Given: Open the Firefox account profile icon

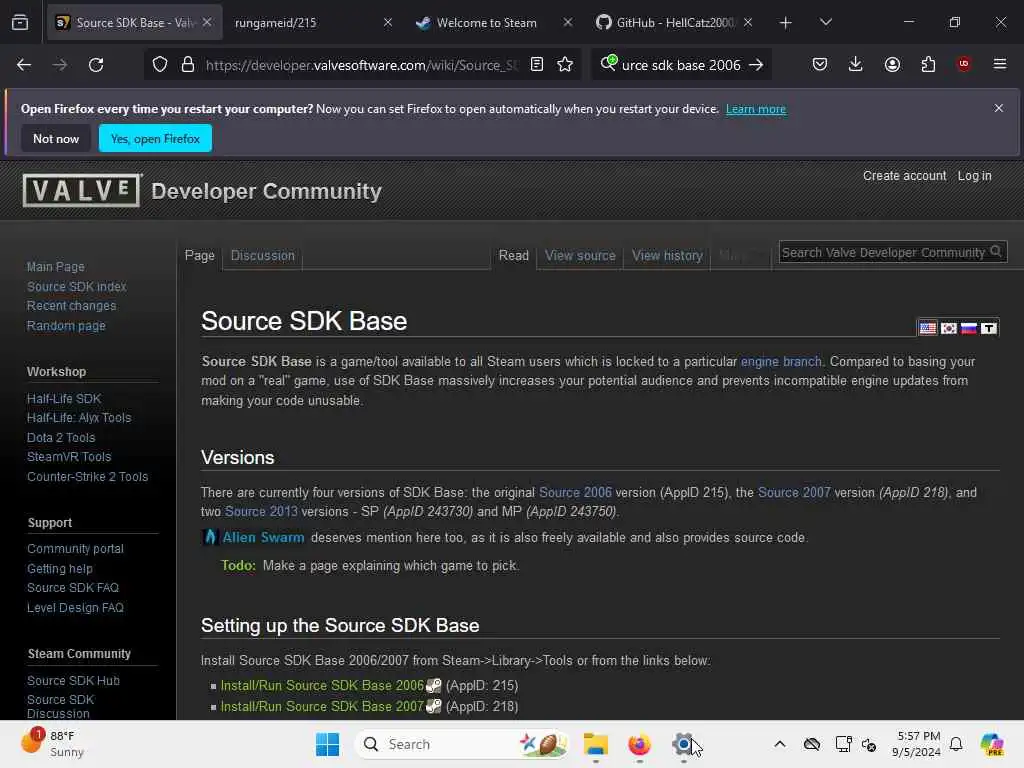Looking at the screenshot, I should click(892, 65).
